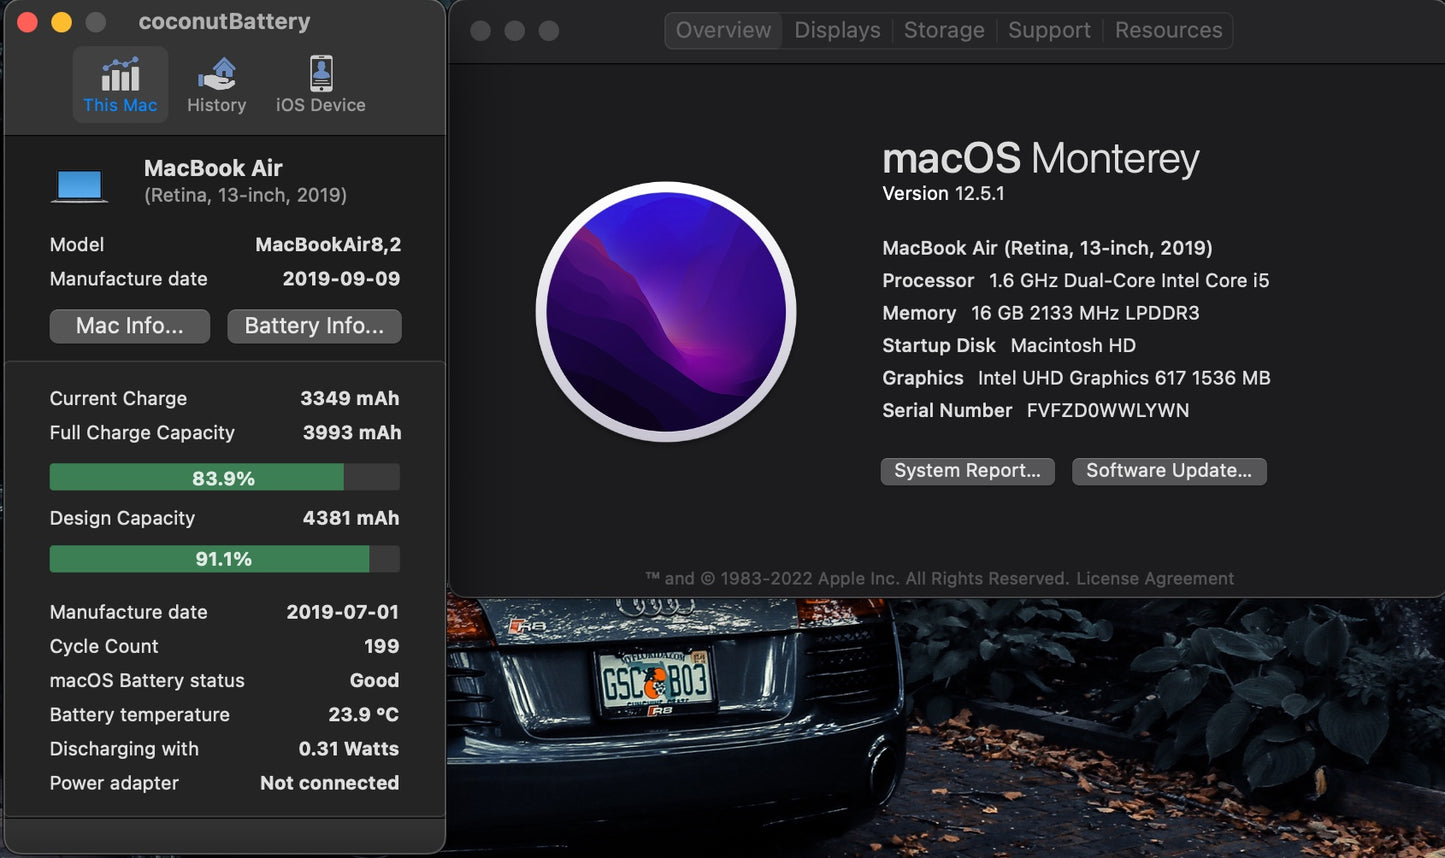Viewport: 1445px width, 858px height.
Task: Open the Support tab
Action: (1049, 30)
